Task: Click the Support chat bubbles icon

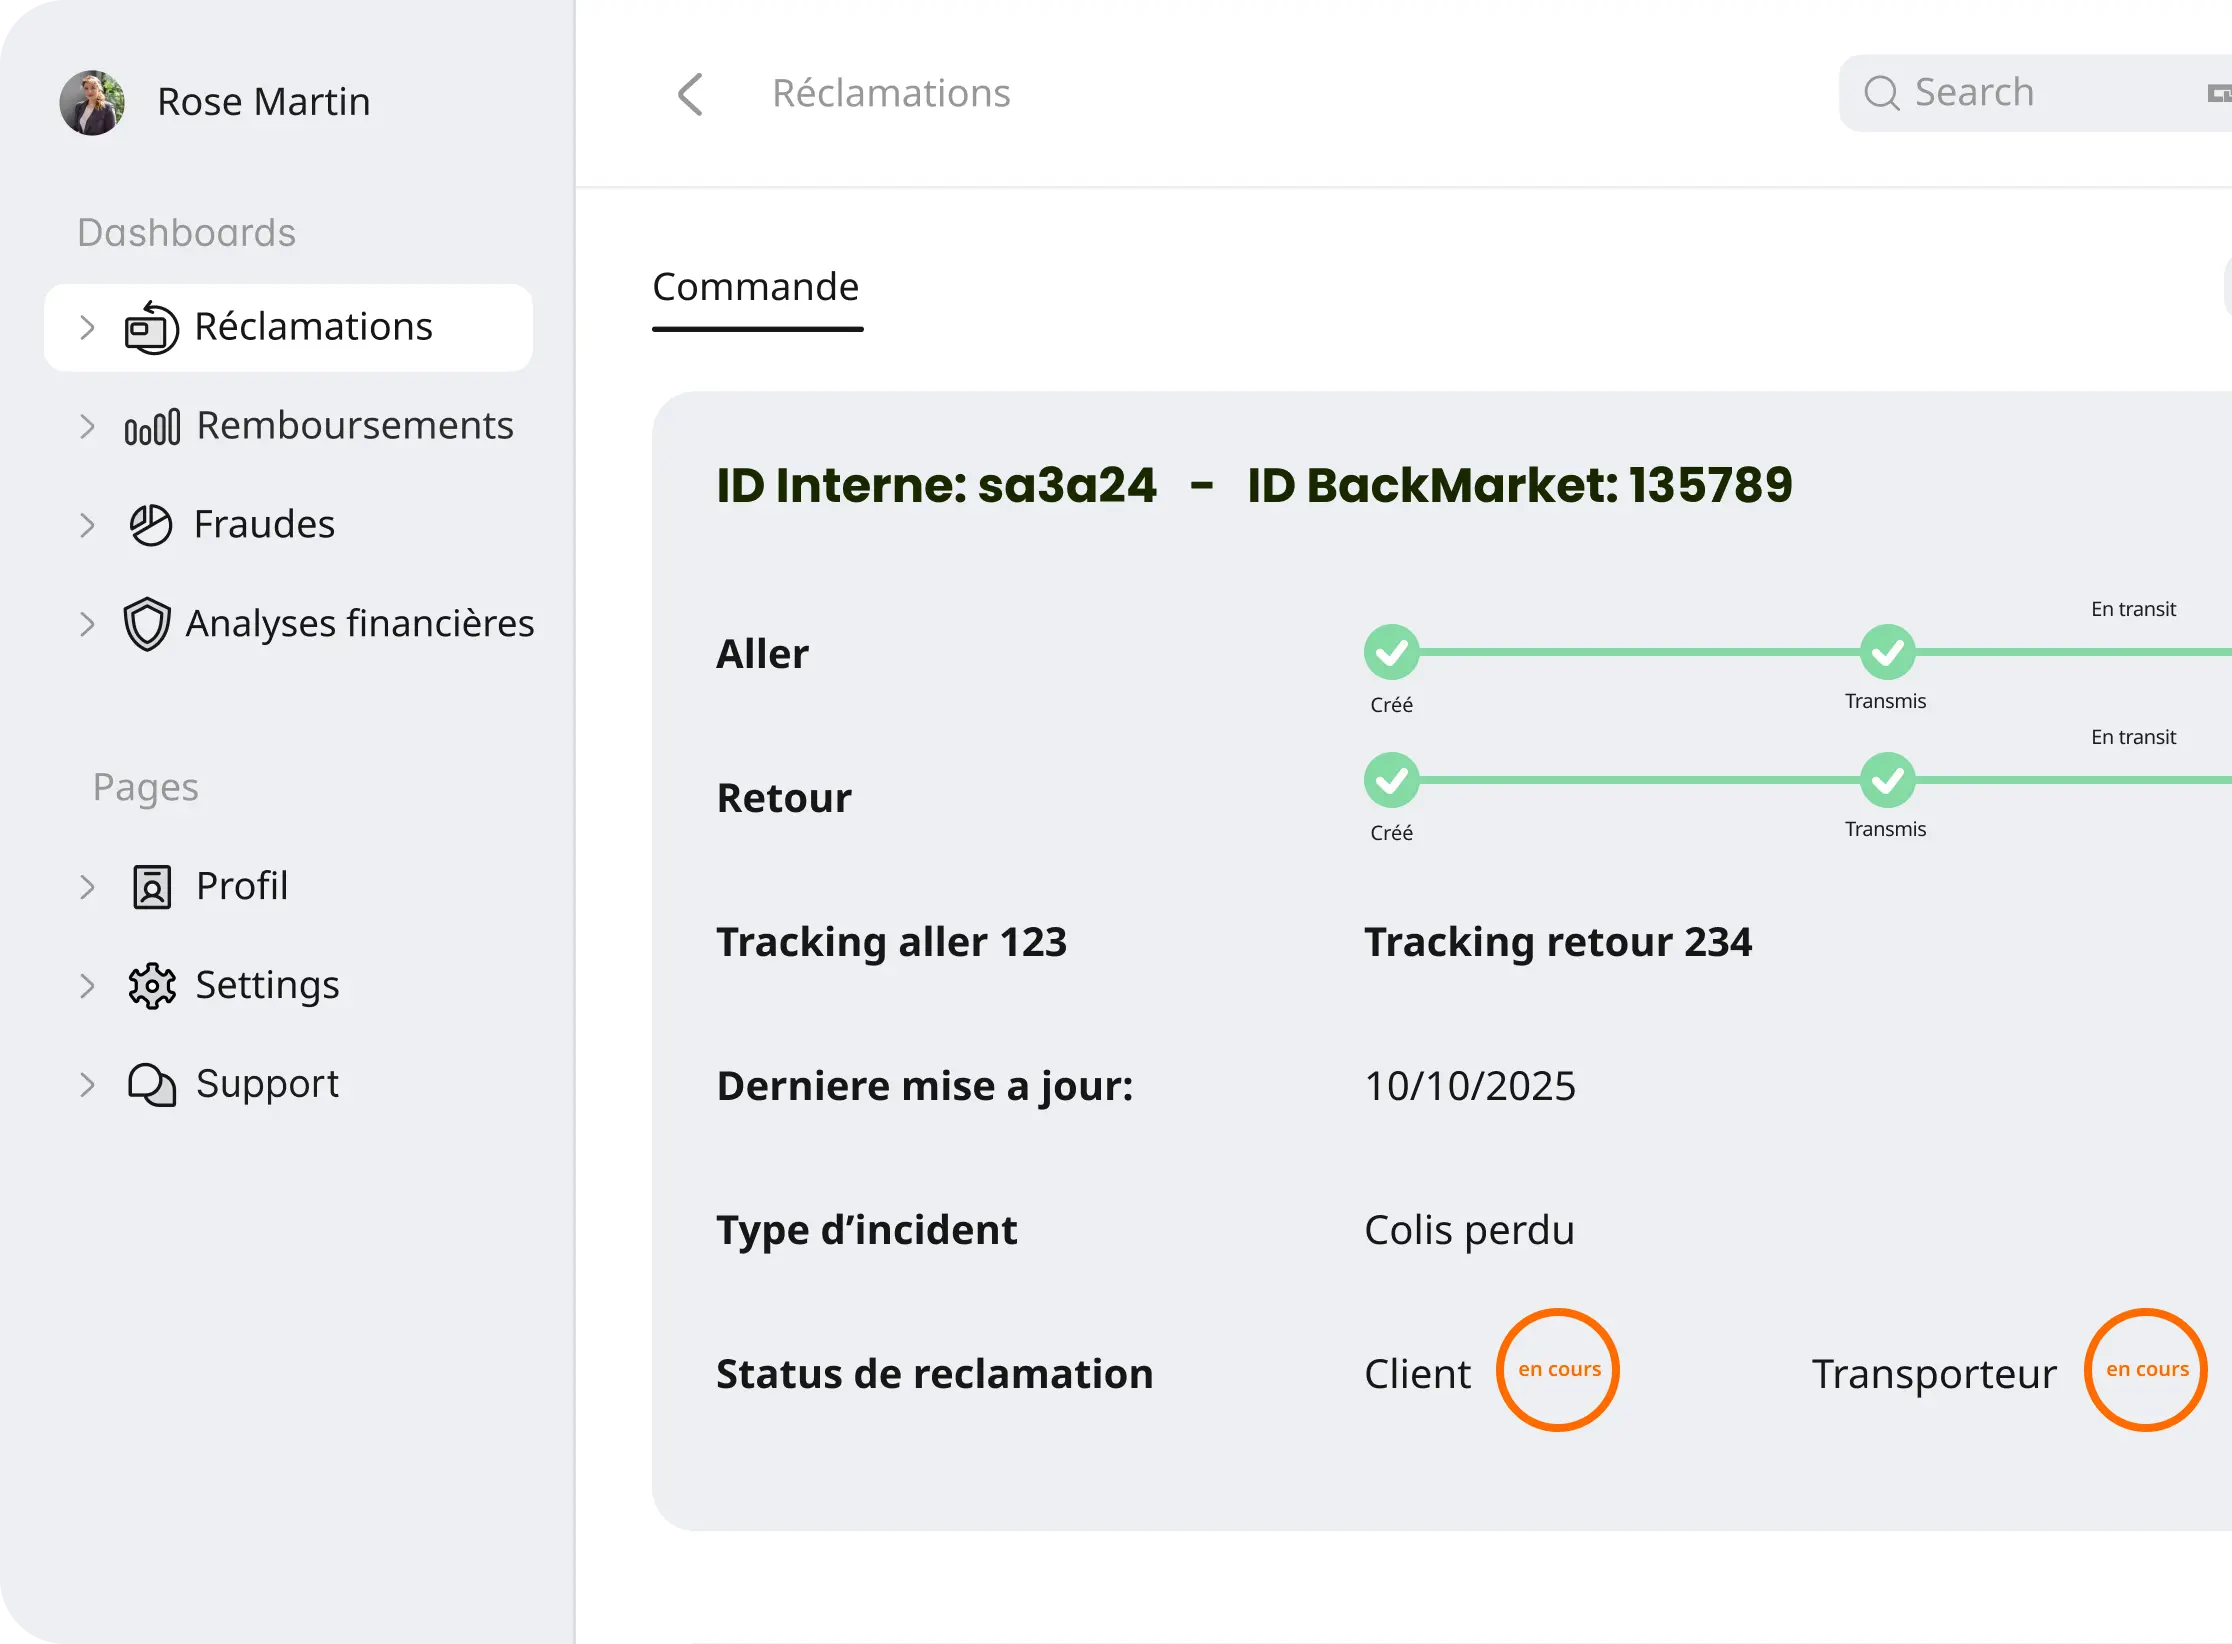Action: click(x=152, y=1085)
